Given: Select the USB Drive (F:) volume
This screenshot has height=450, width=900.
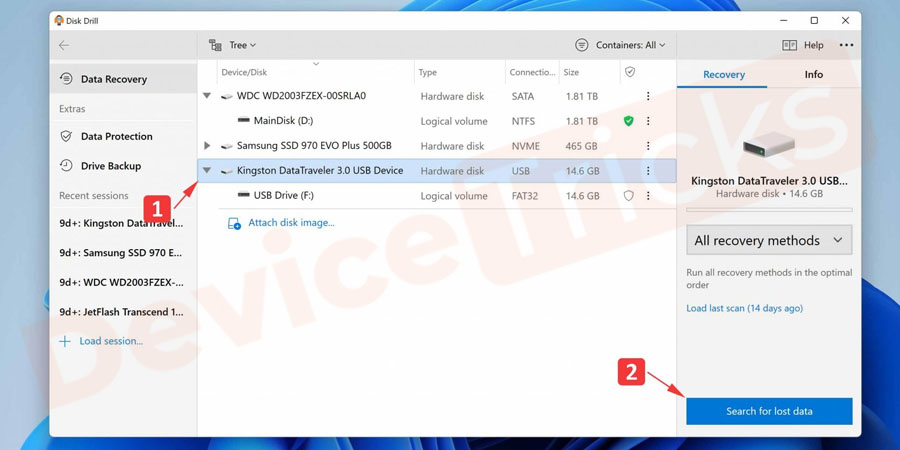Looking at the screenshot, I should (x=437, y=196).
